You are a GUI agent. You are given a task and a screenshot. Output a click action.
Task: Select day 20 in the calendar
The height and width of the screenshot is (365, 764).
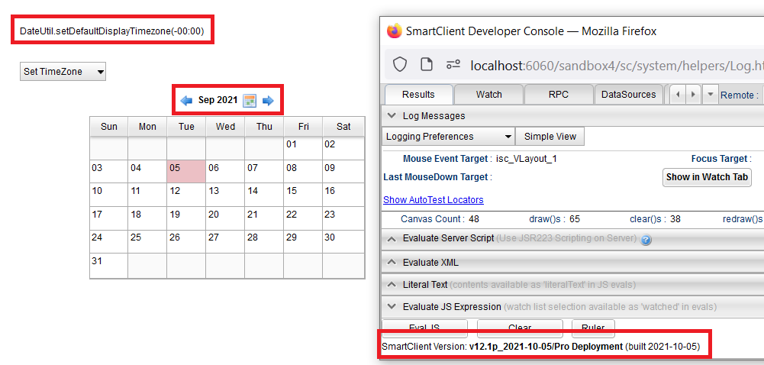225,218
